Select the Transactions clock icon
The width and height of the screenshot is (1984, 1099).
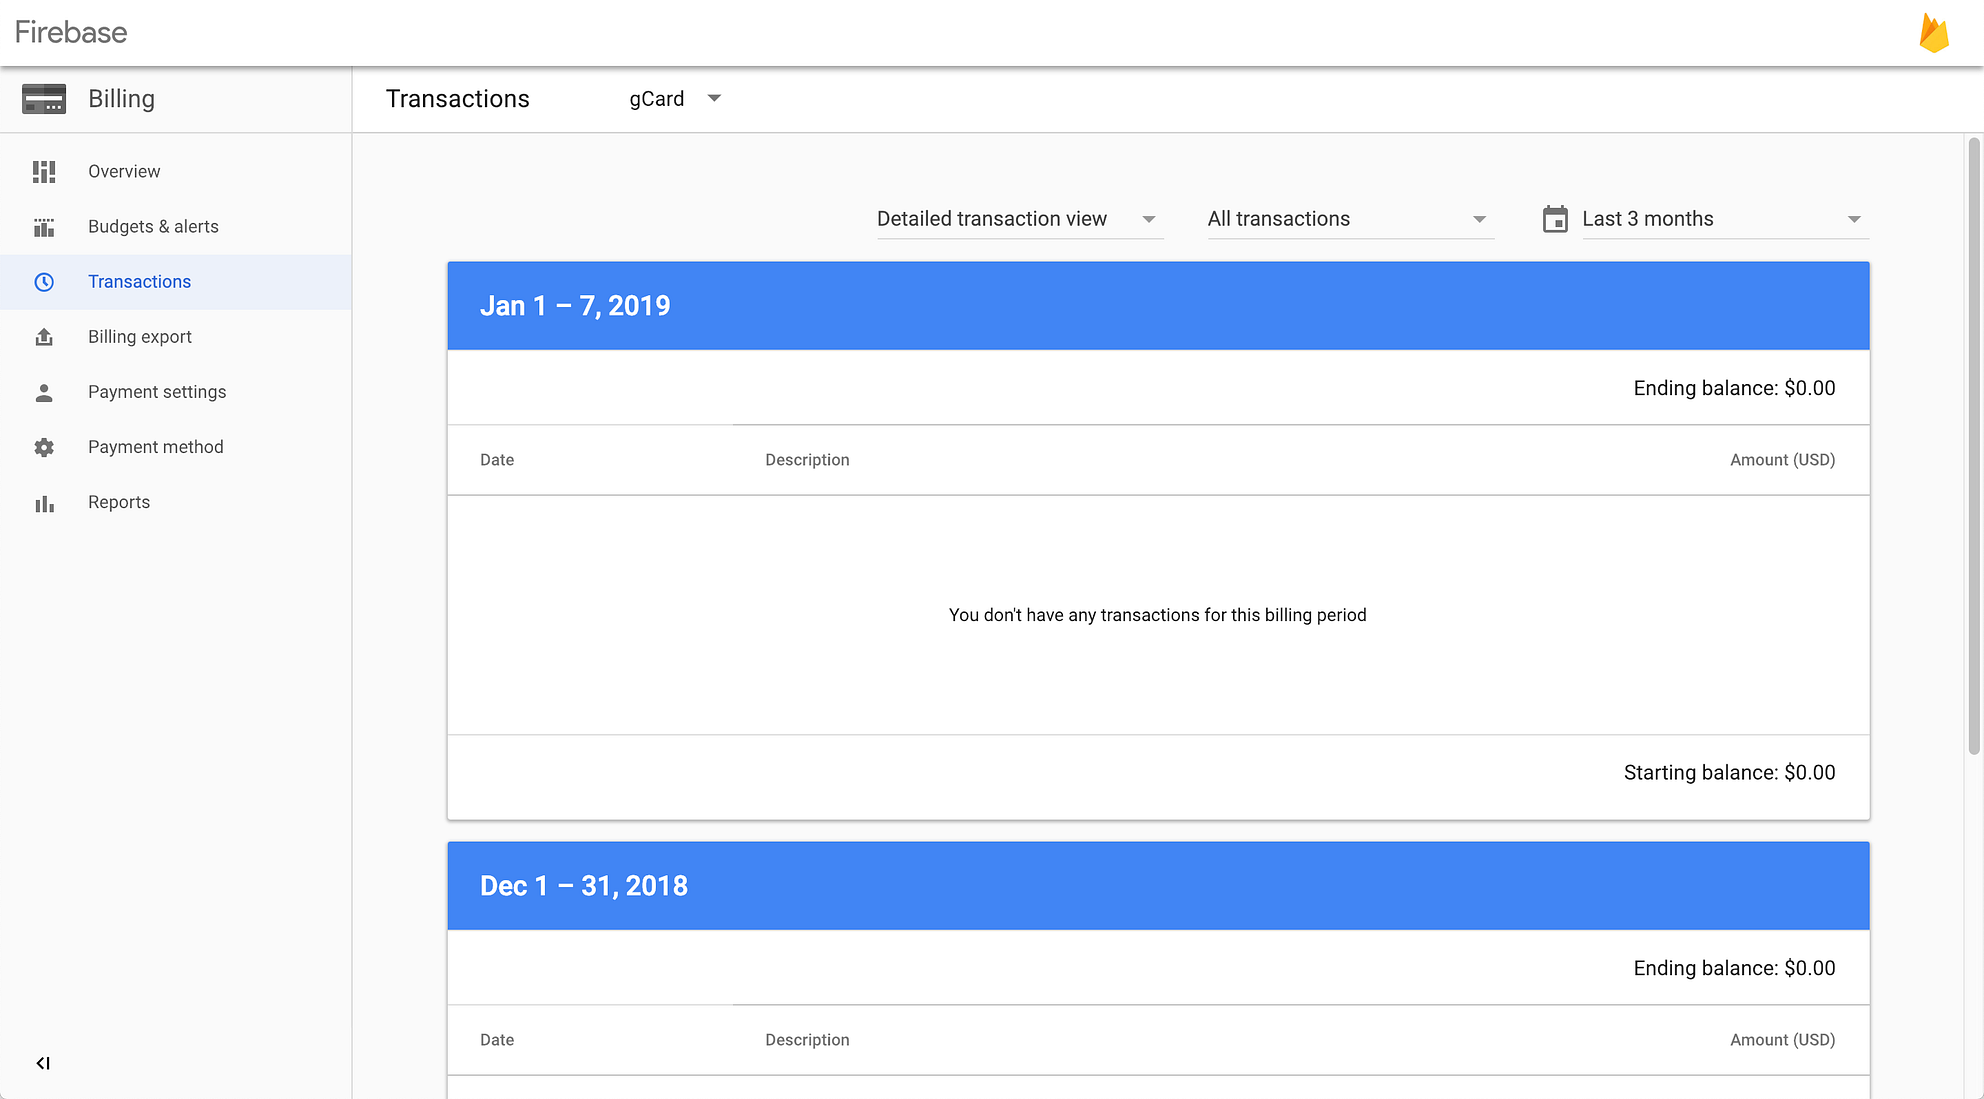[44, 281]
